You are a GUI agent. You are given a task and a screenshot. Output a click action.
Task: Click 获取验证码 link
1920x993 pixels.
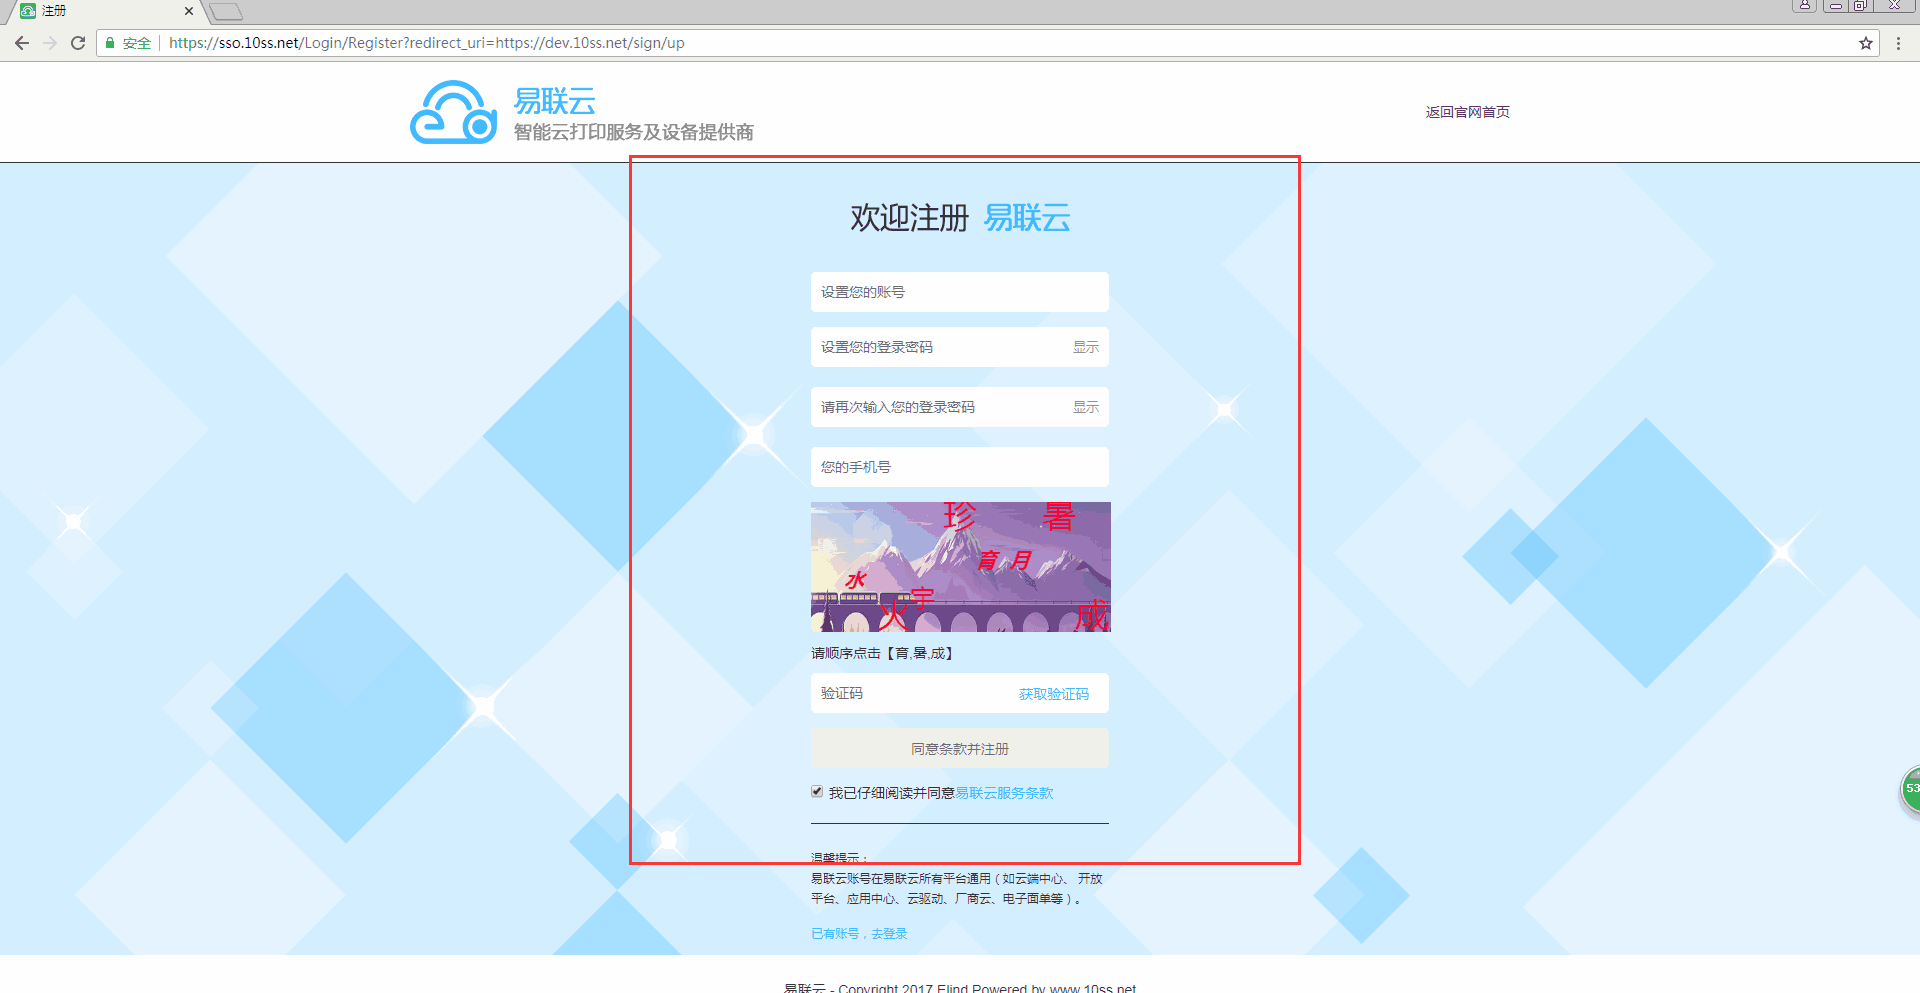[x=1054, y=694]
